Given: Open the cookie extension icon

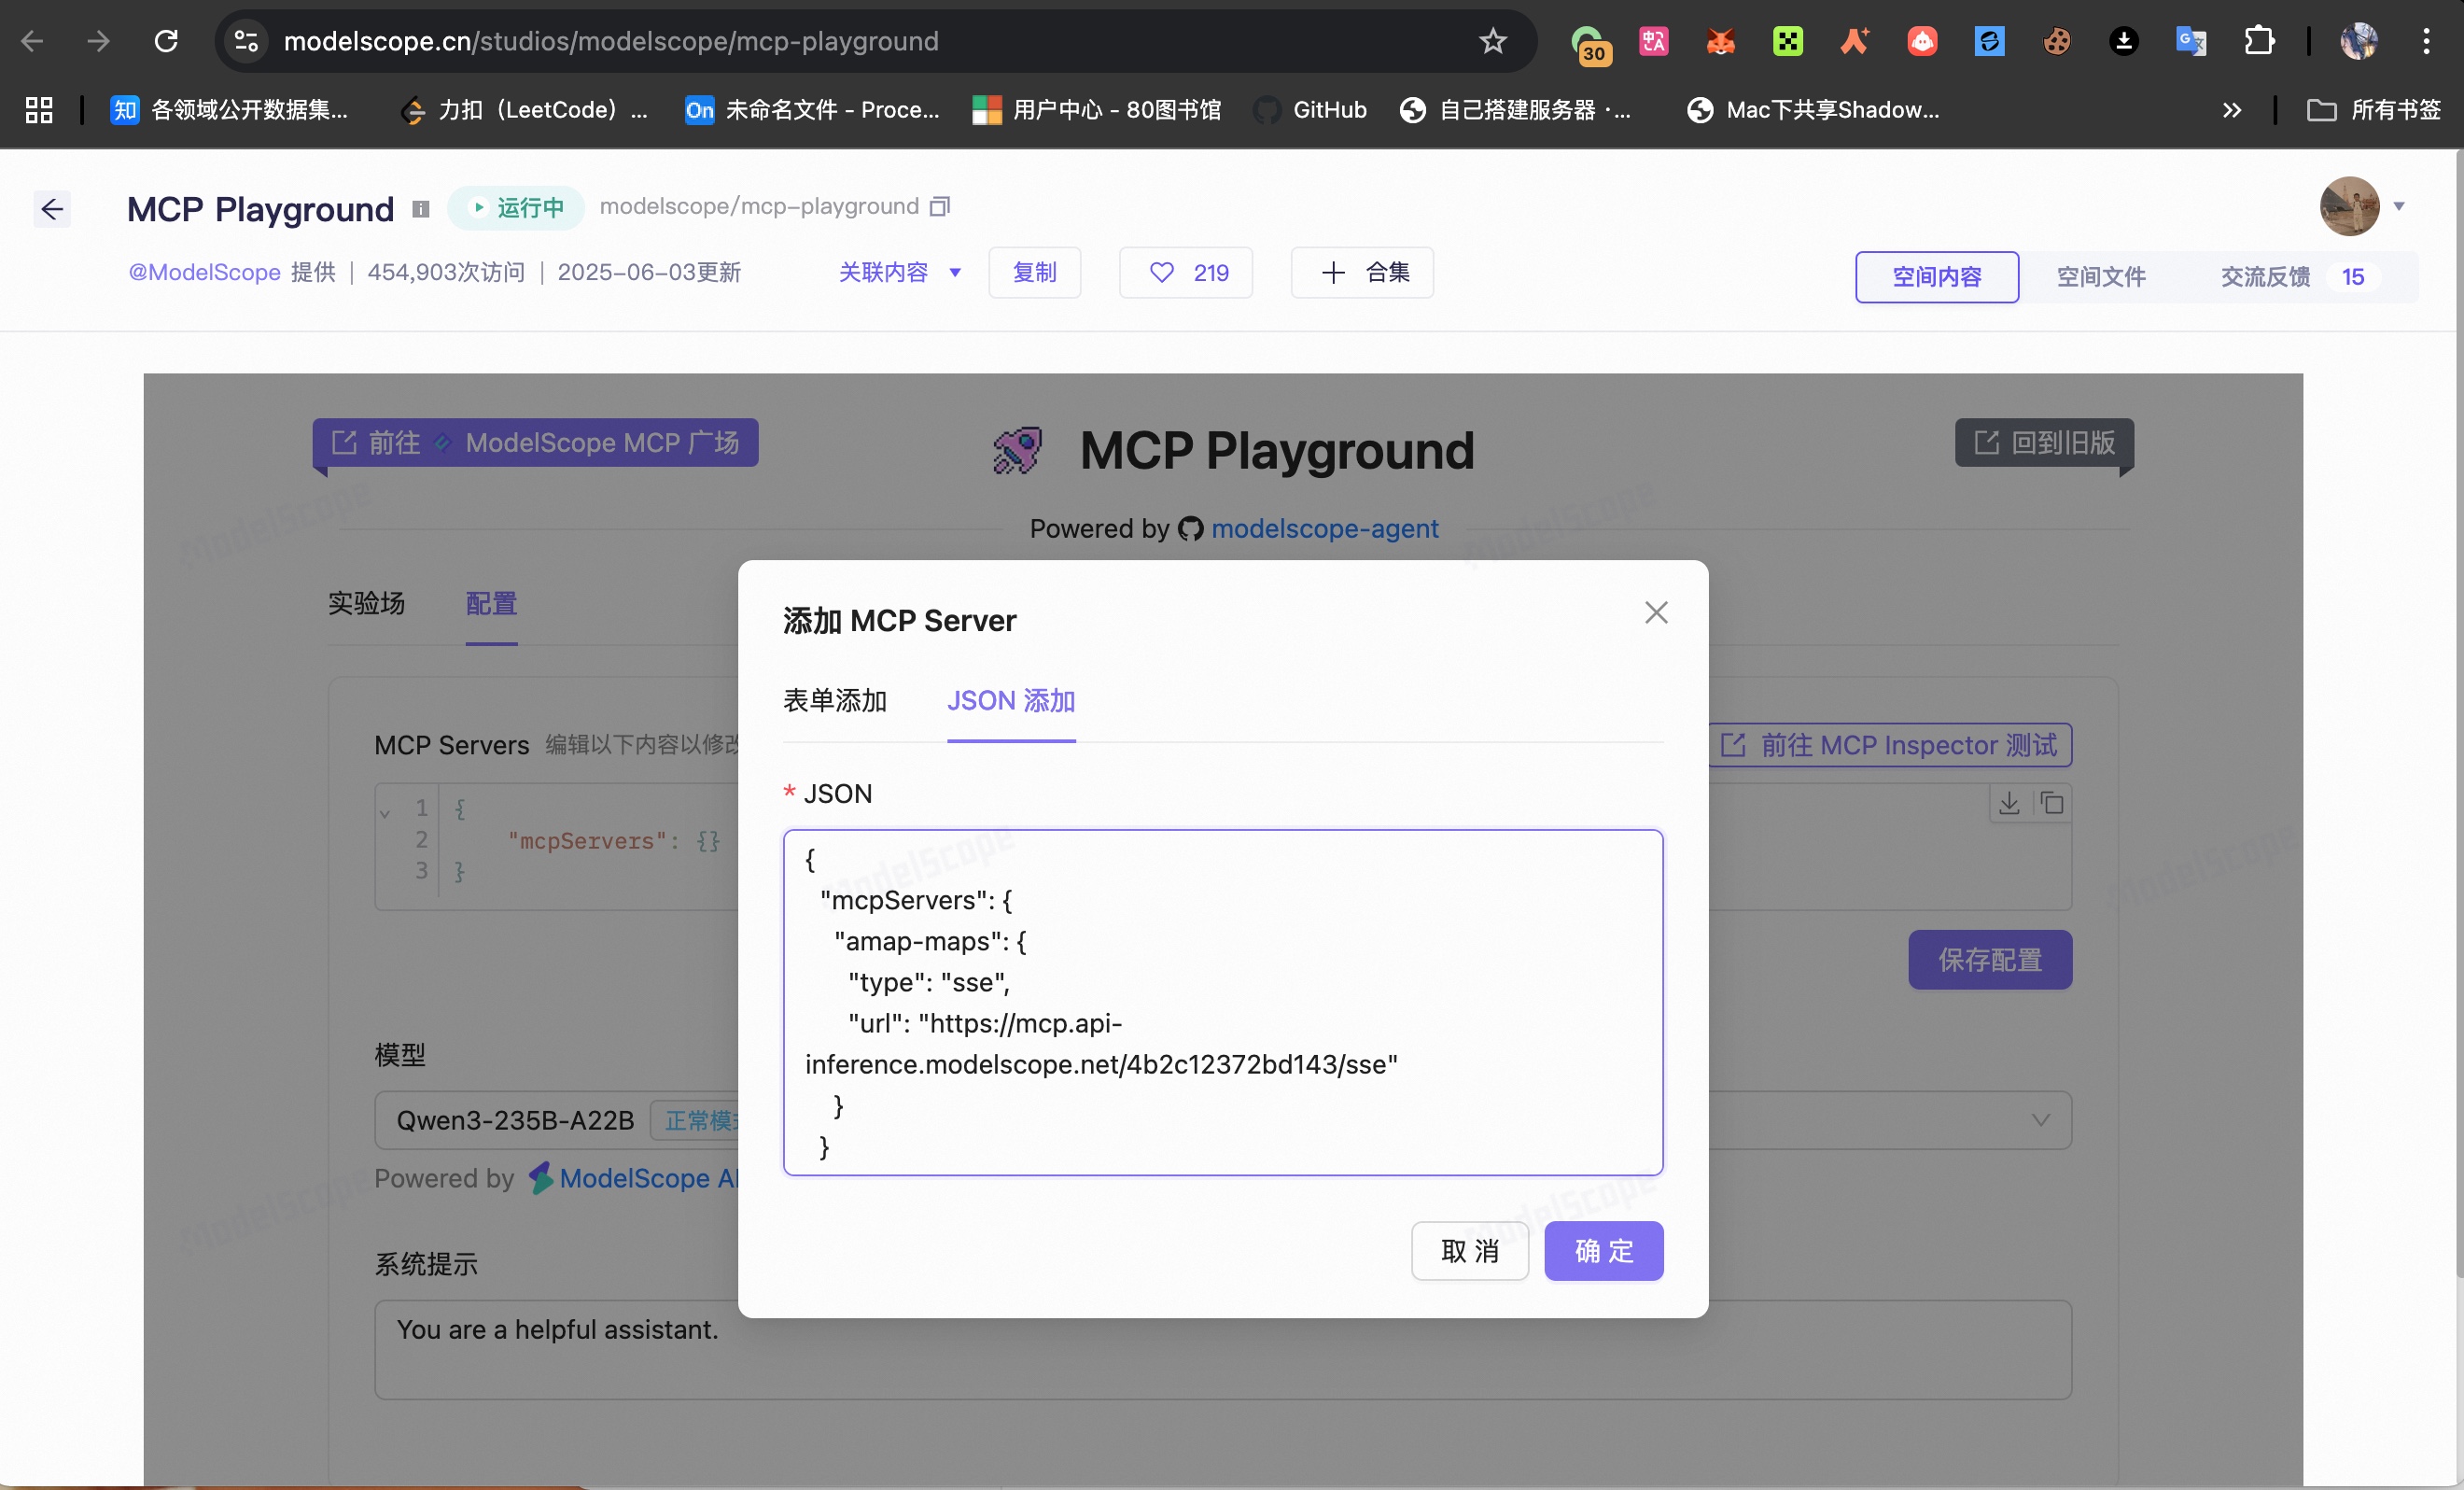Looking at the screenshot, I should pos(2057,41).
